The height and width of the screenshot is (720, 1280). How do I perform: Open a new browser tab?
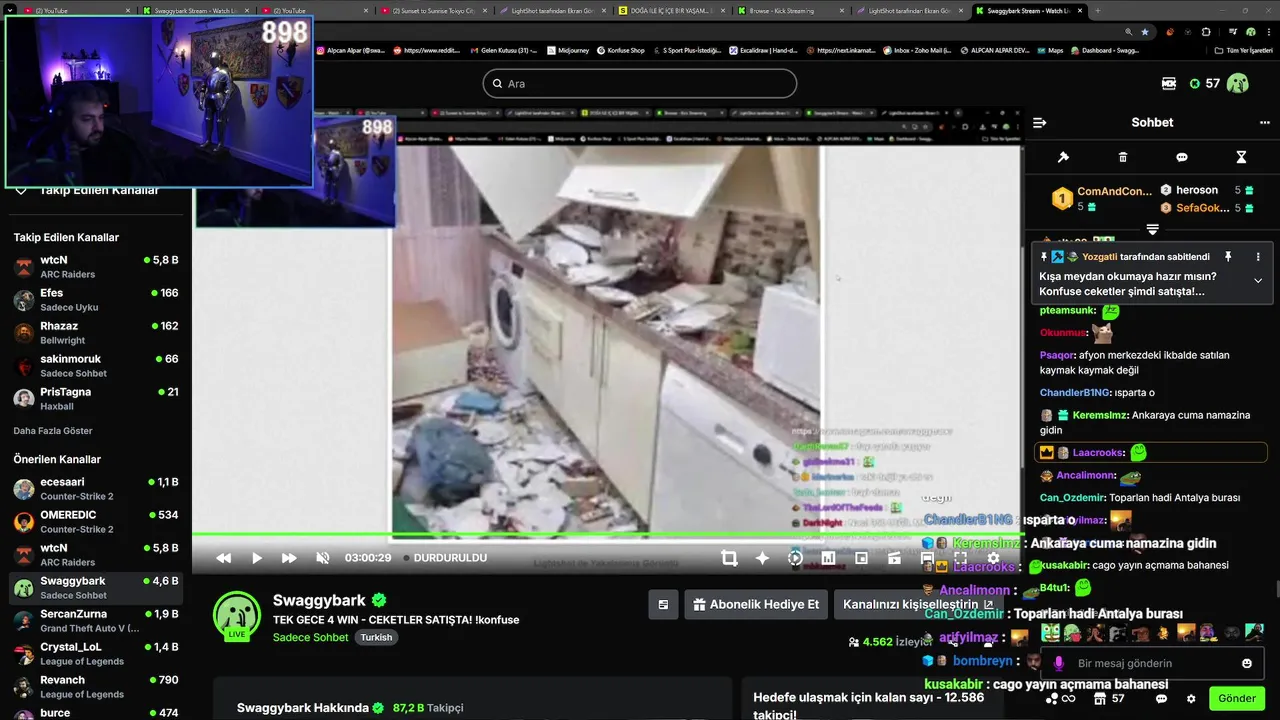tap(1098, 10)
